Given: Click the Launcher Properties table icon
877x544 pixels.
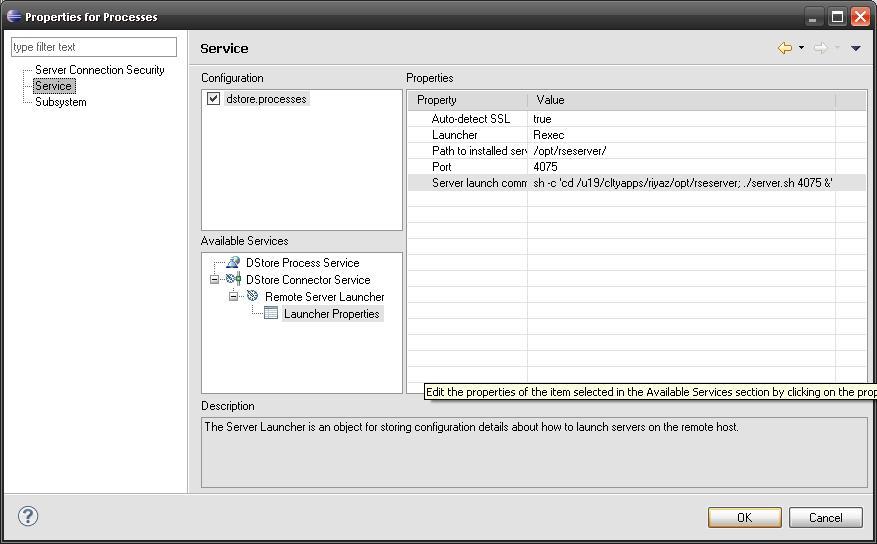Looking at the screenshot, I should coord(271,314).
